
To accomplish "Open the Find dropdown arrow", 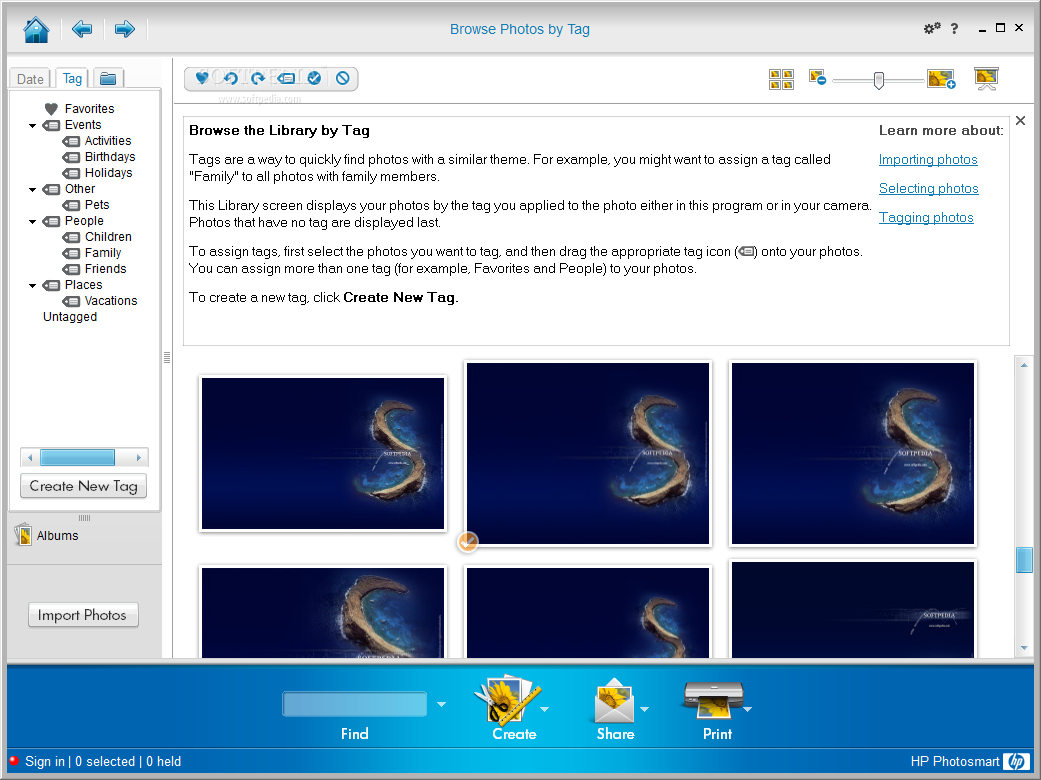I will coord(441,704).
